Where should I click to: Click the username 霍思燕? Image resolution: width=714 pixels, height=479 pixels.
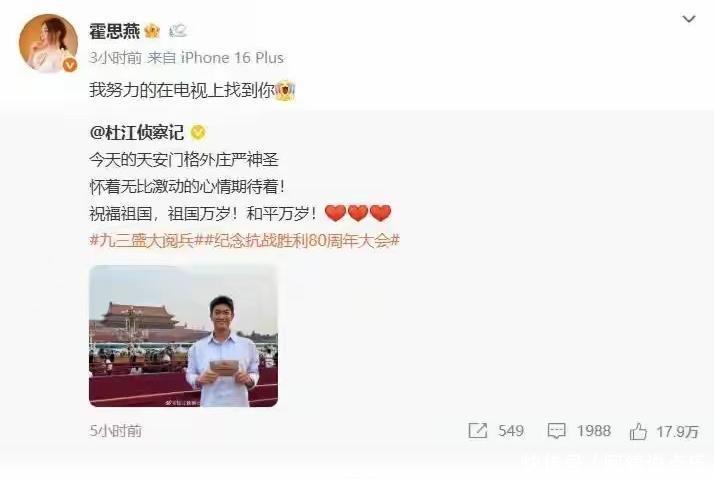click(114, 31)
